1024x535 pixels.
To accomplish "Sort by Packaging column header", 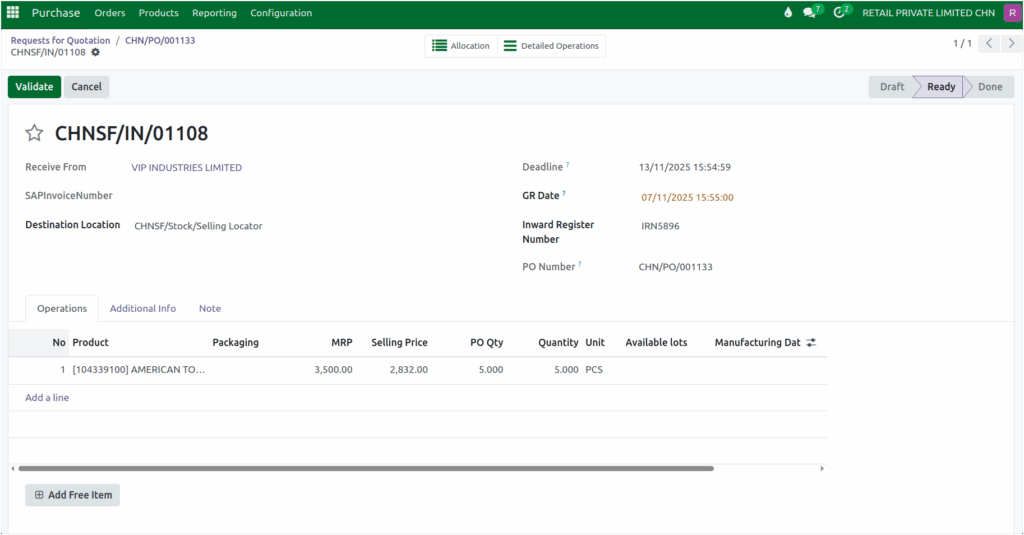I will tap(235, 342).
